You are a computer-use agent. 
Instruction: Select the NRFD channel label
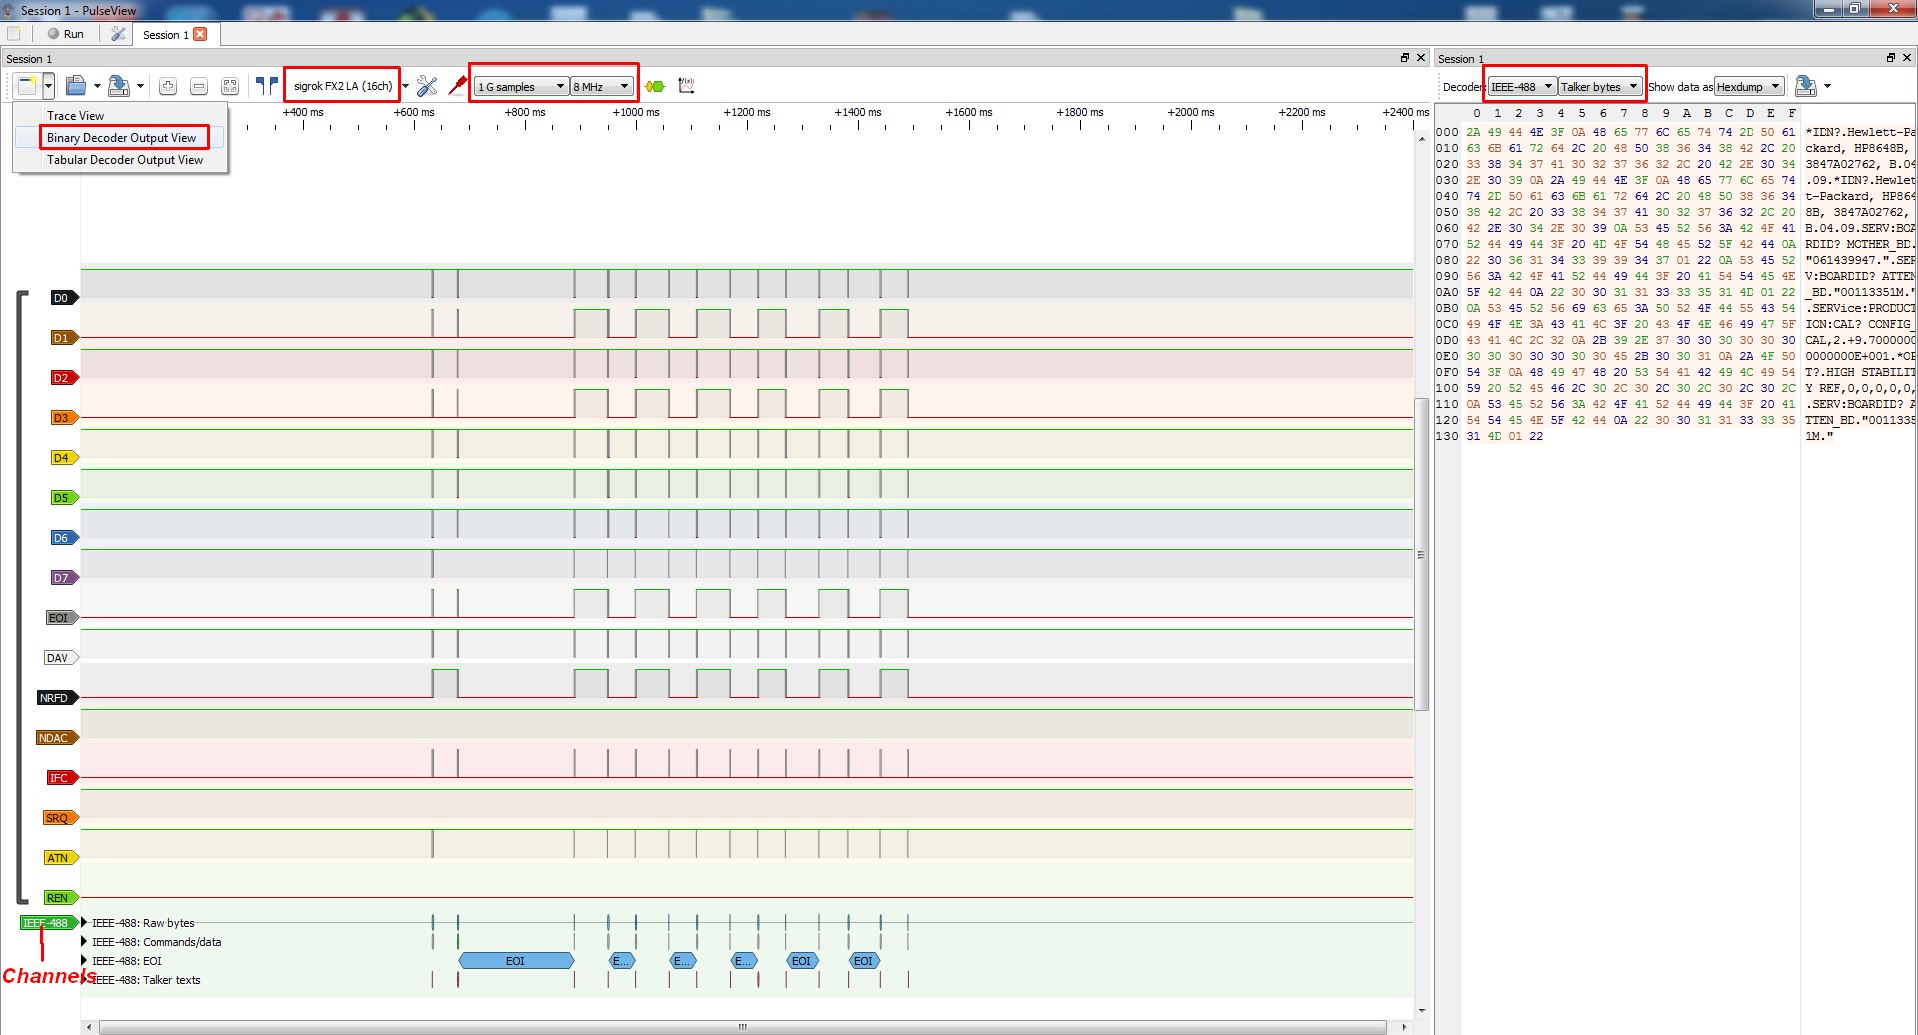click(x=57, y=698)
